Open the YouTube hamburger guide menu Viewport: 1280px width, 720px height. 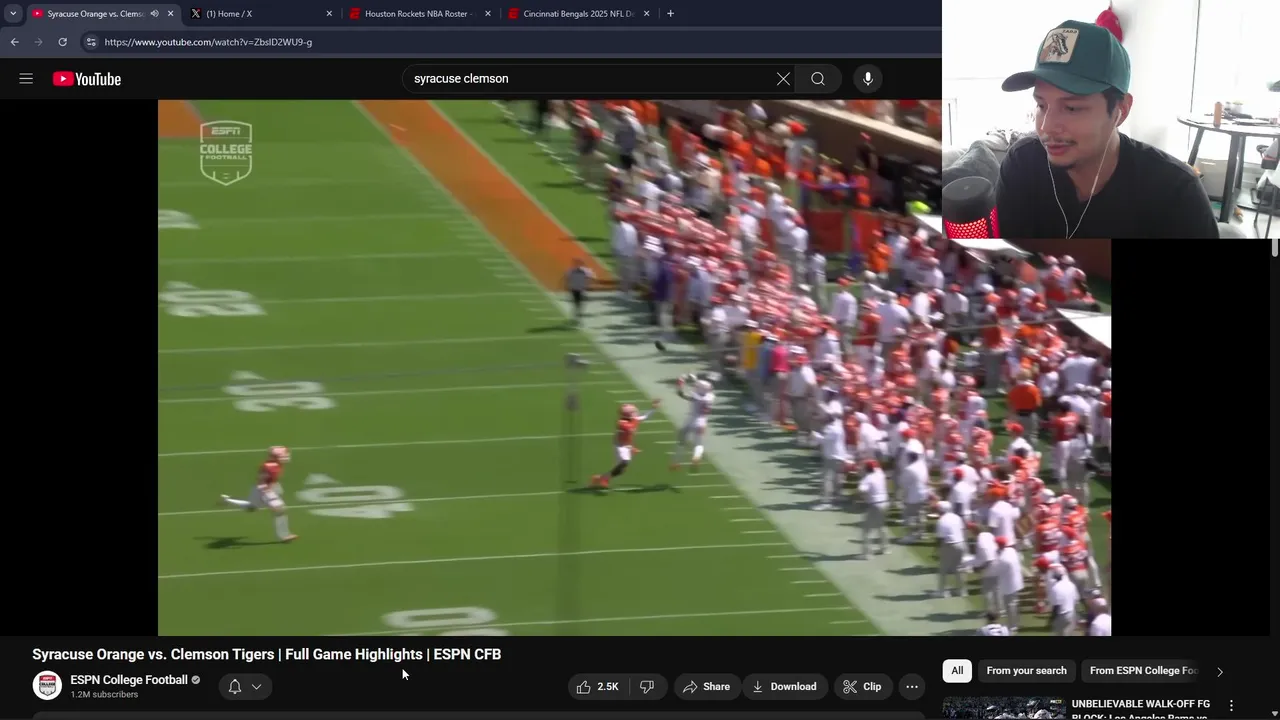26,79
